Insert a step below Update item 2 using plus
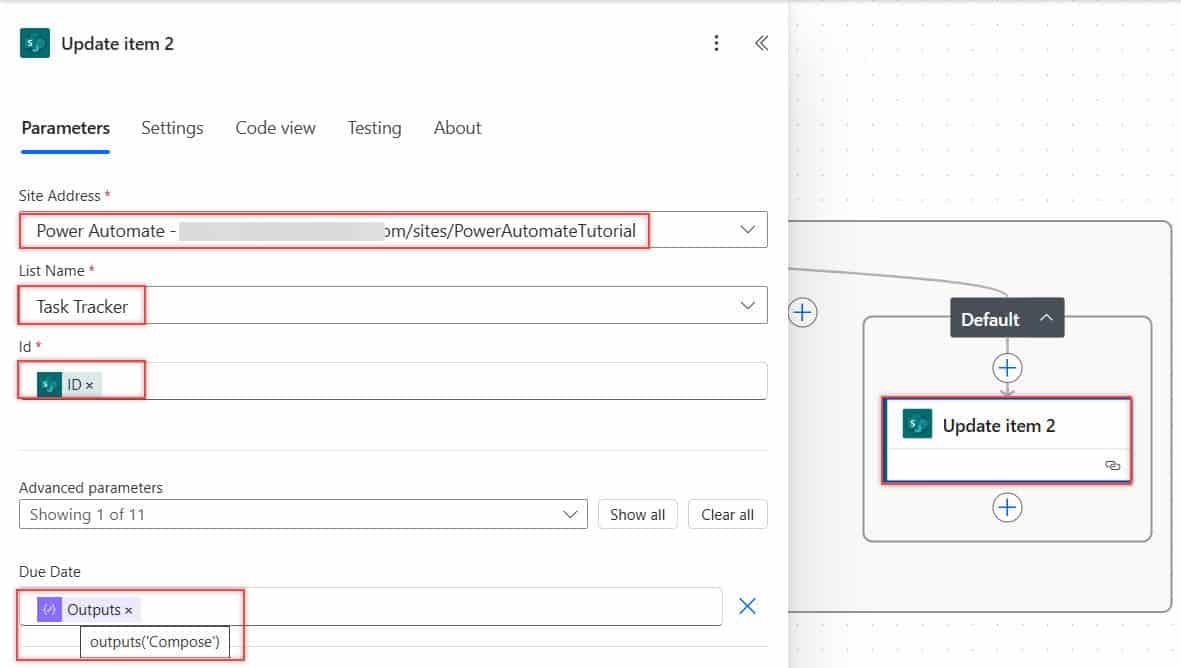1181x668 pixels. (x=1007, y=507)
